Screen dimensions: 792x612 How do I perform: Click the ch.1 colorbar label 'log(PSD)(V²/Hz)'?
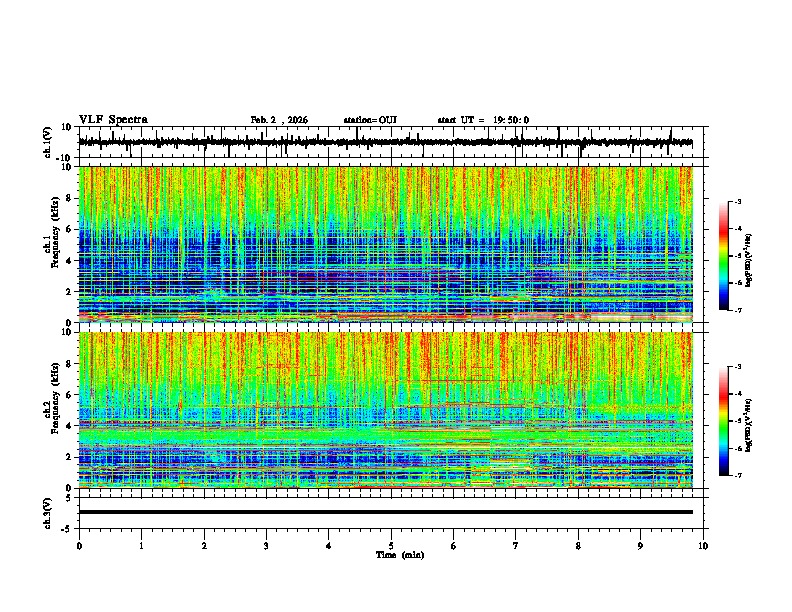(749, 261)
